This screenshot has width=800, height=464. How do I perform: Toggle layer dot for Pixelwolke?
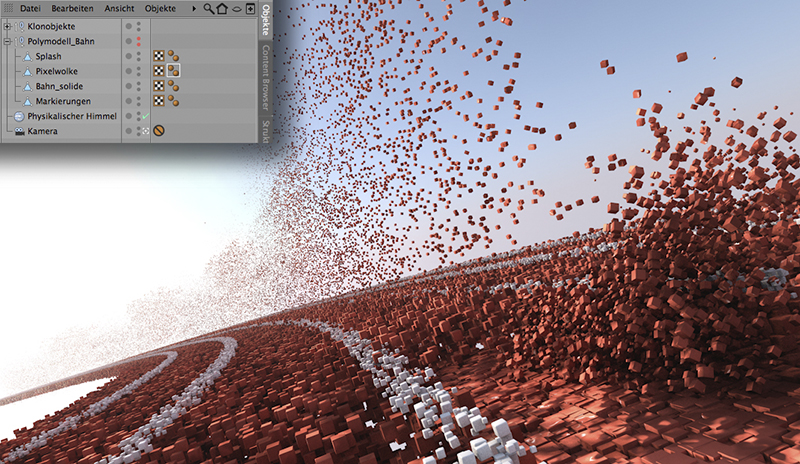(x=129, y=71)
